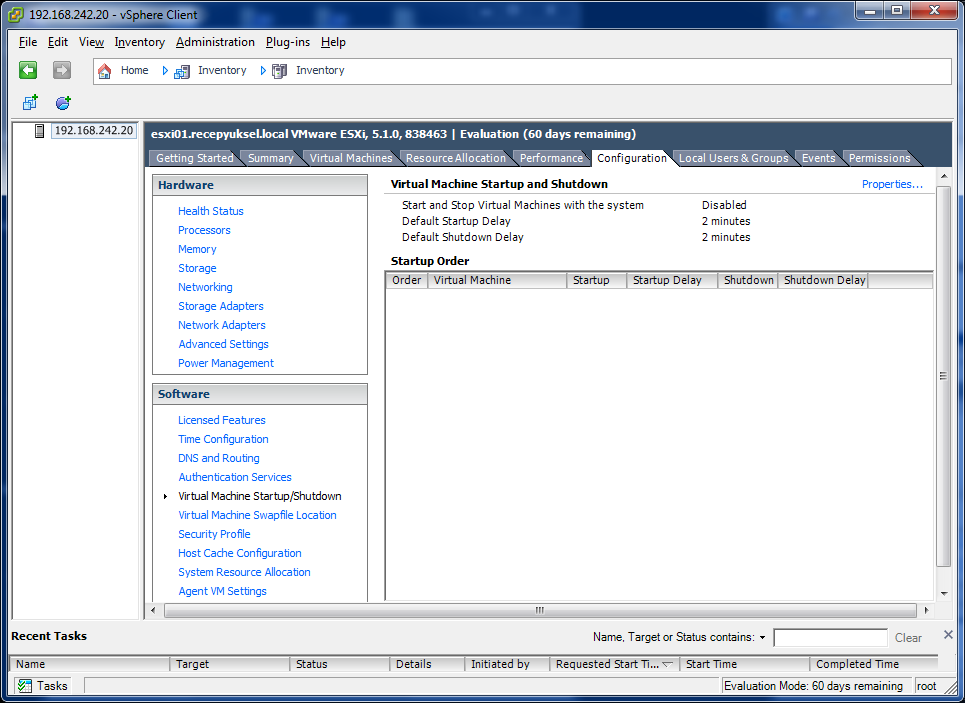Viewport: 965px width, 703px height.
Task: Open the File menu
Action: point(28,42)
